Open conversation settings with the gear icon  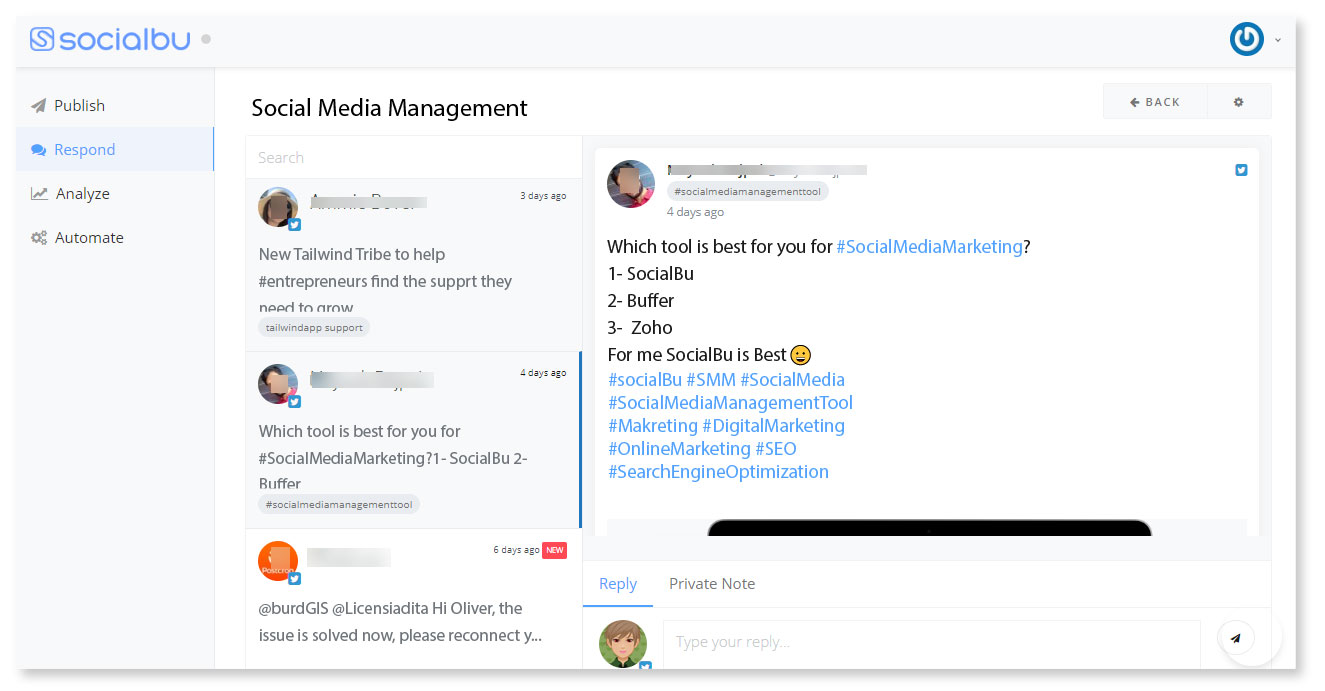coord(1239,101)
